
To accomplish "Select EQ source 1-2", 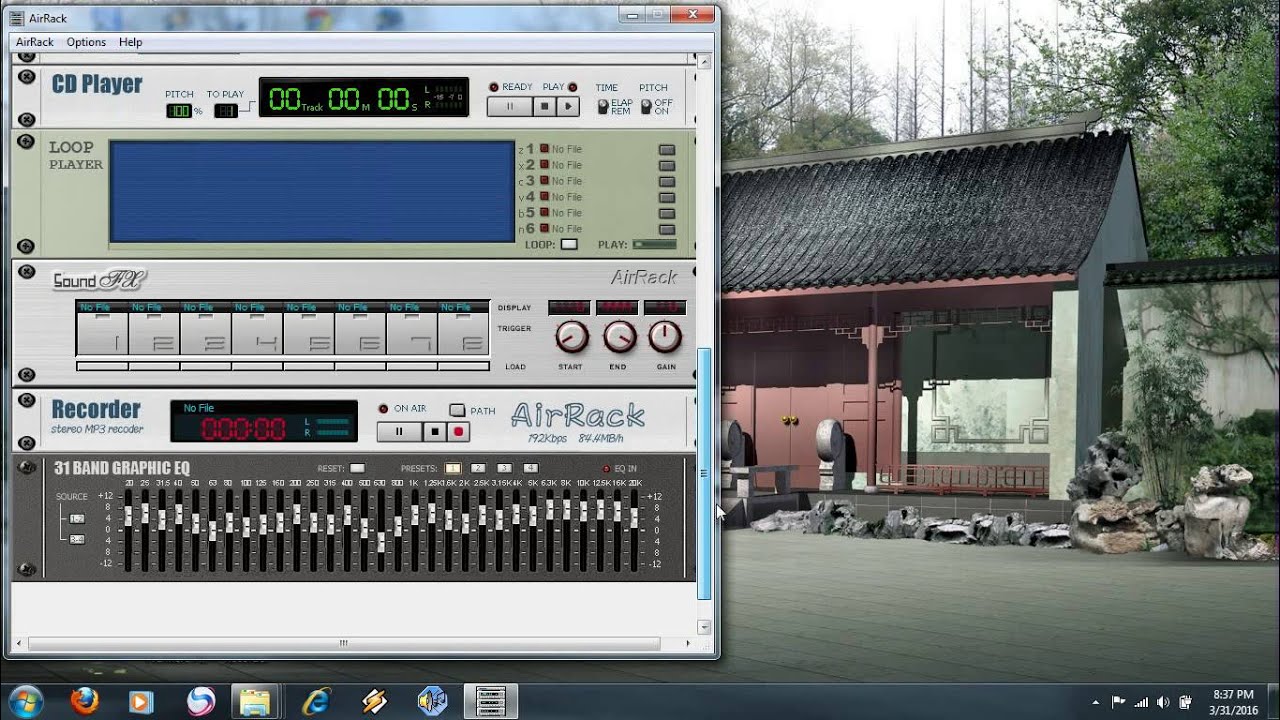I will (77, 518).
